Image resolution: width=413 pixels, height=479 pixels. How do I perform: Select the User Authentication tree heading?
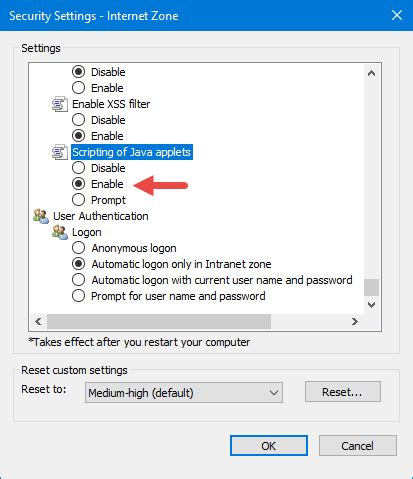[101, 216]
